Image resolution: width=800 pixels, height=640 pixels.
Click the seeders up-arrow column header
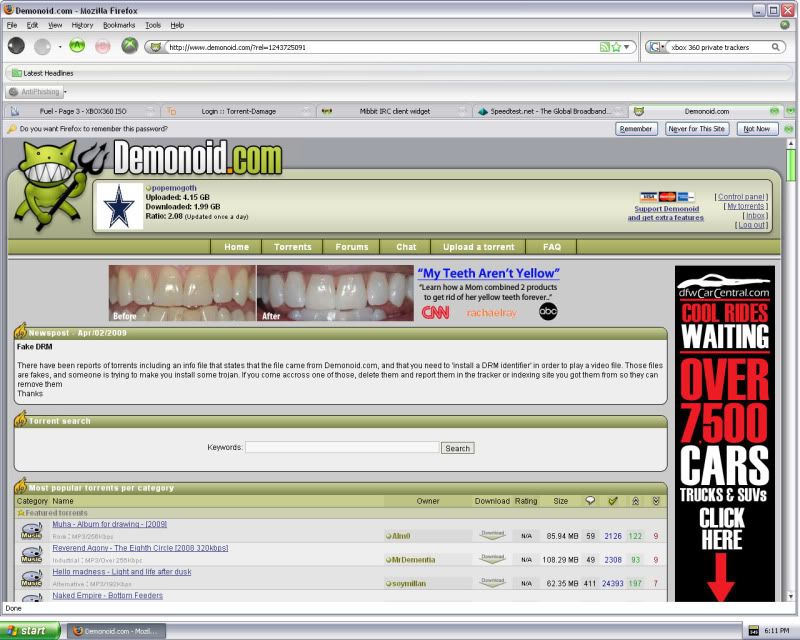click(x=635, y=501)
